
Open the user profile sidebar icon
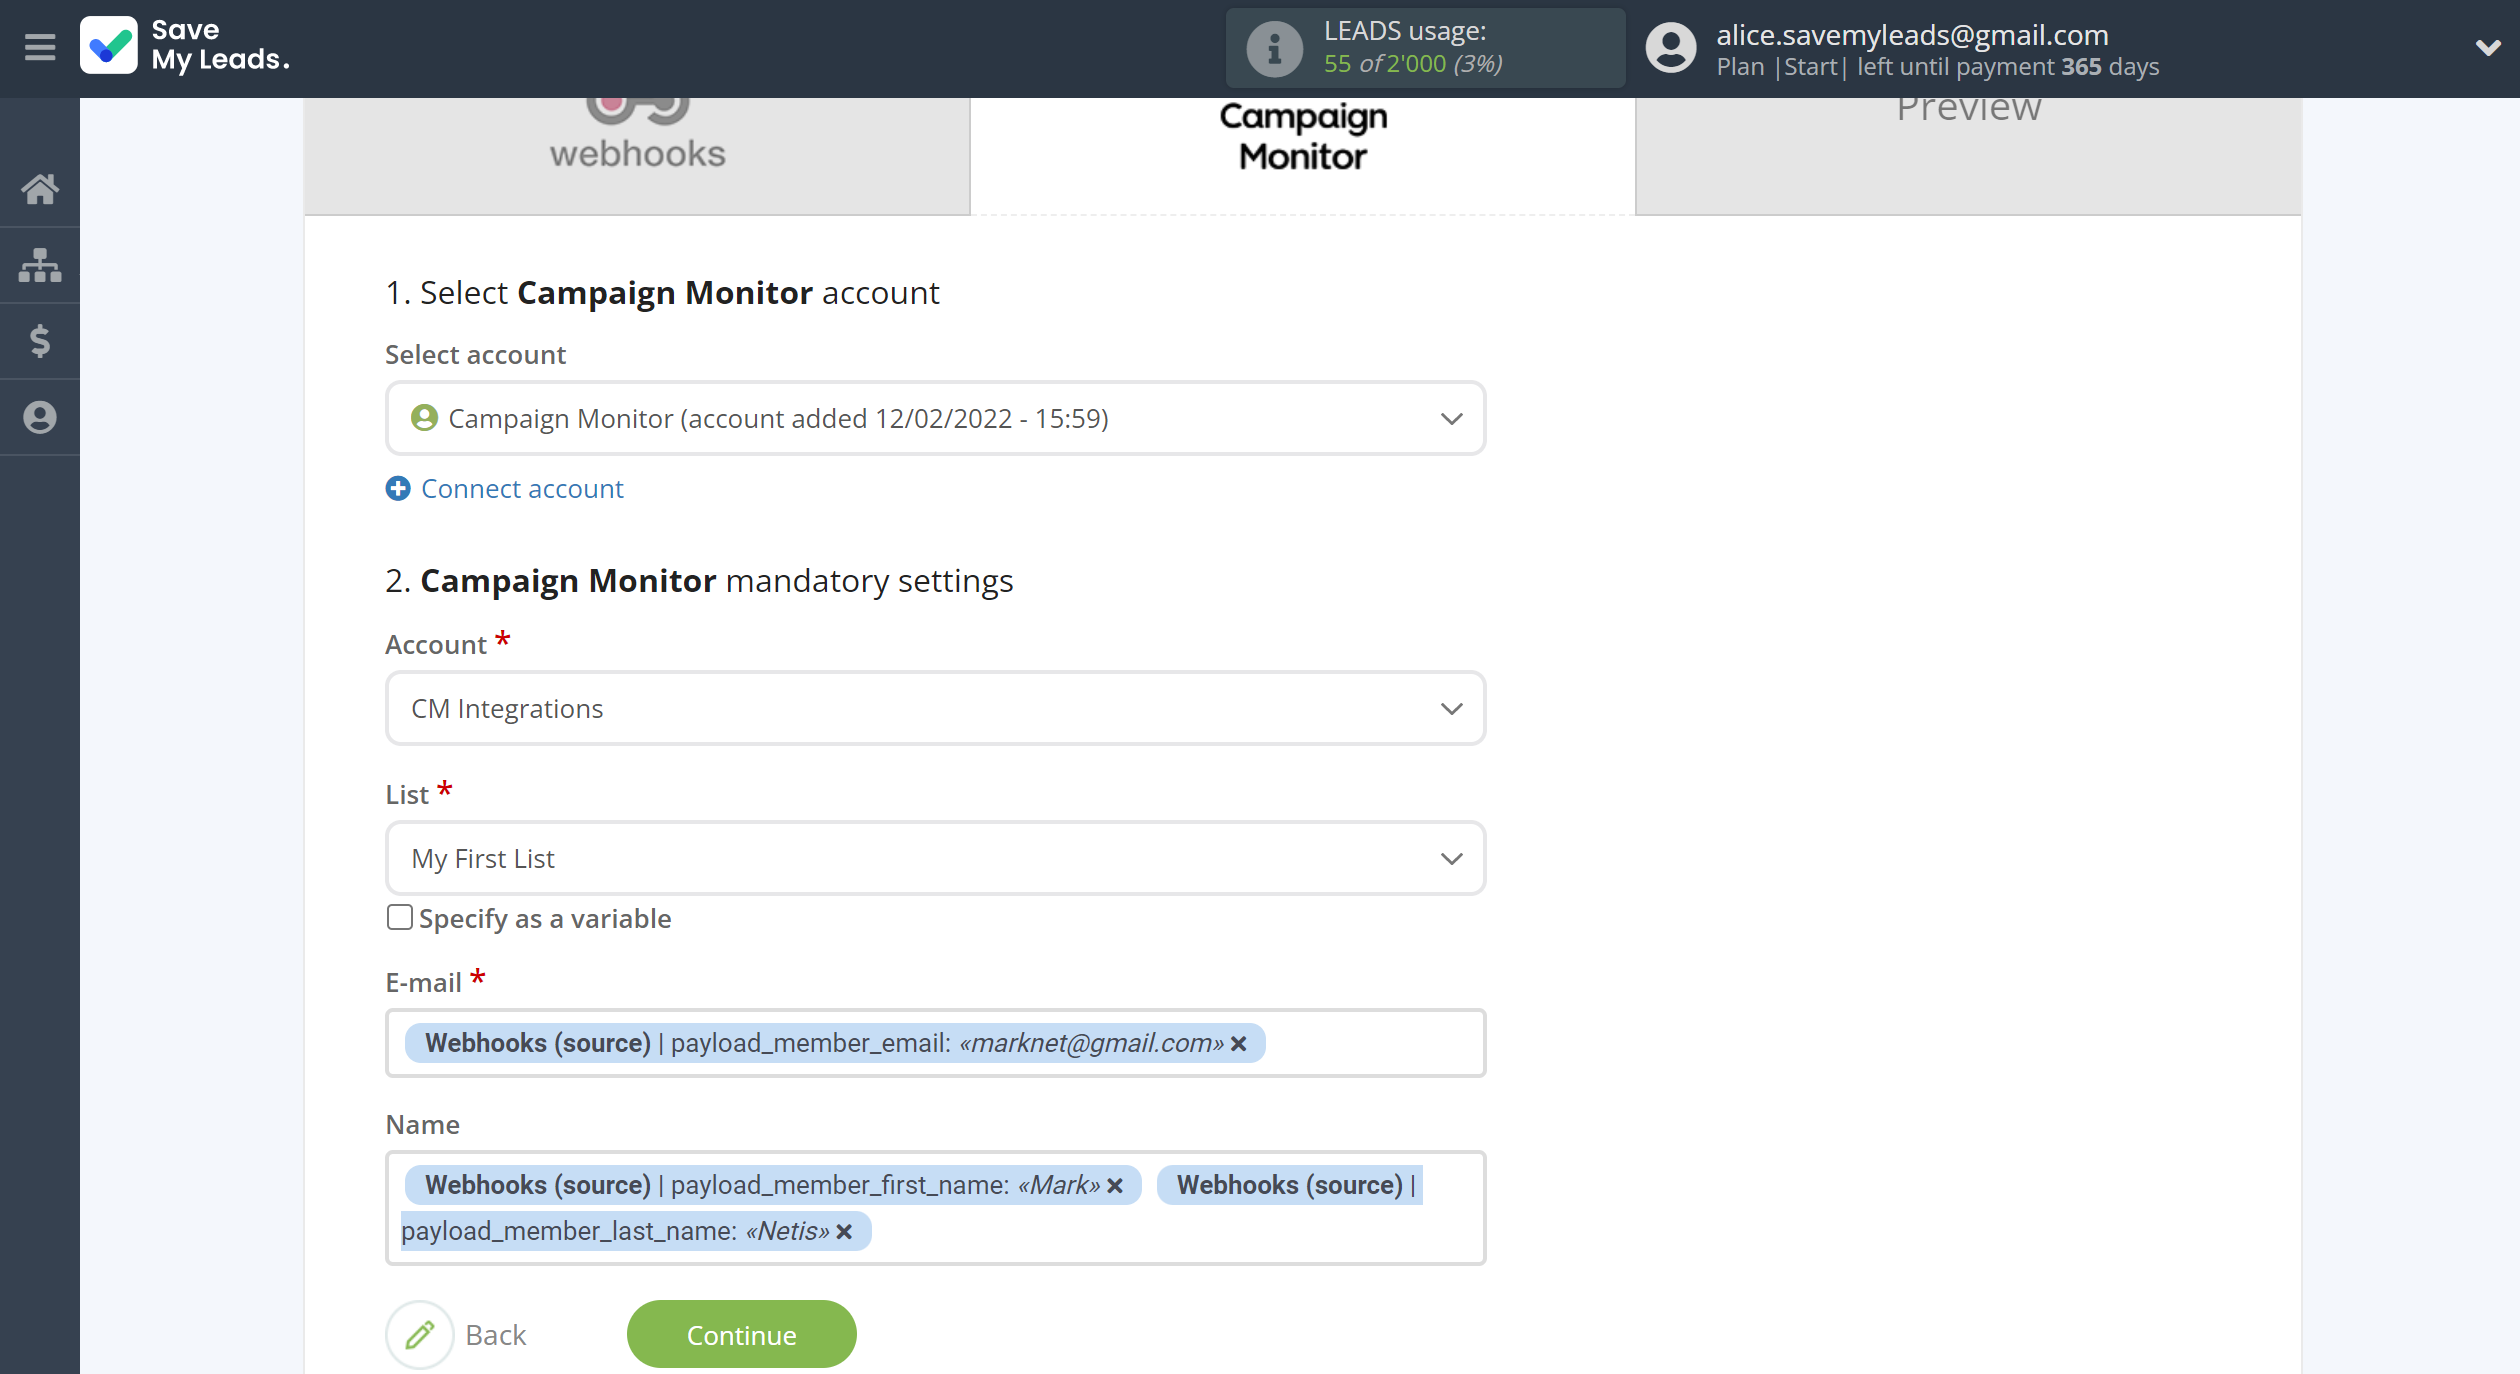[40, 417]
